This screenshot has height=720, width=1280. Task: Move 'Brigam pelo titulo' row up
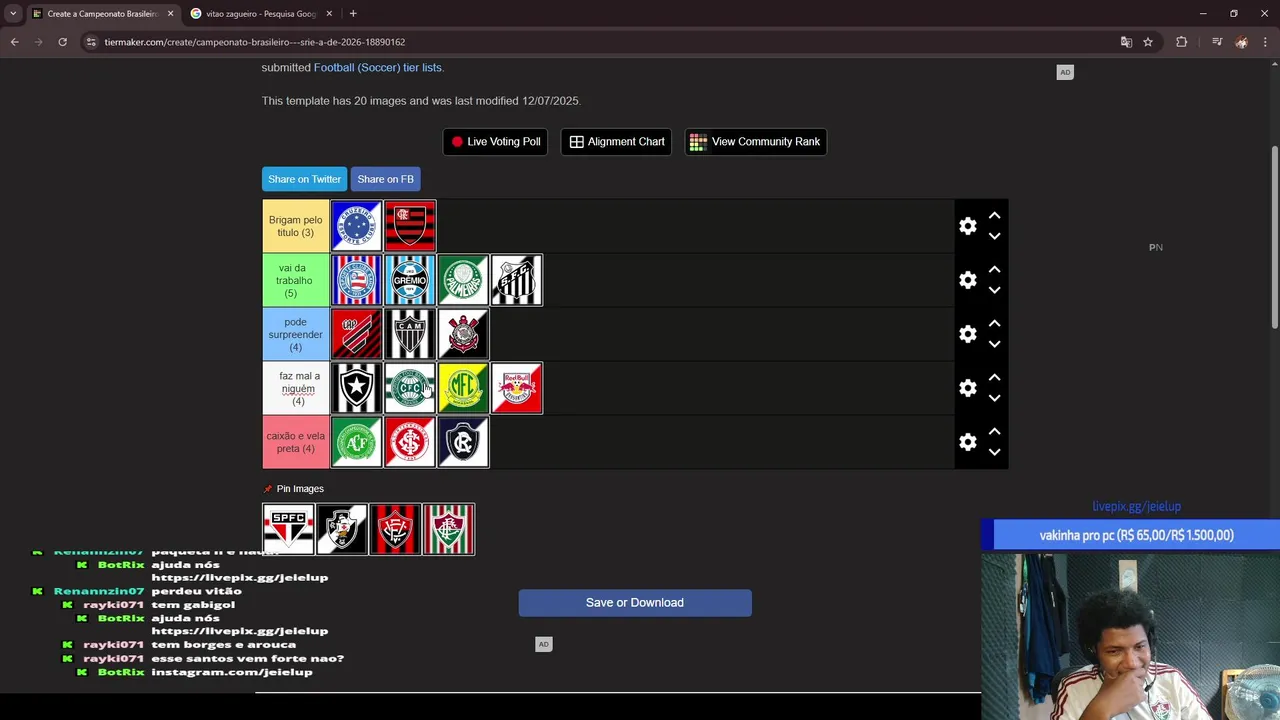[995, 216]
